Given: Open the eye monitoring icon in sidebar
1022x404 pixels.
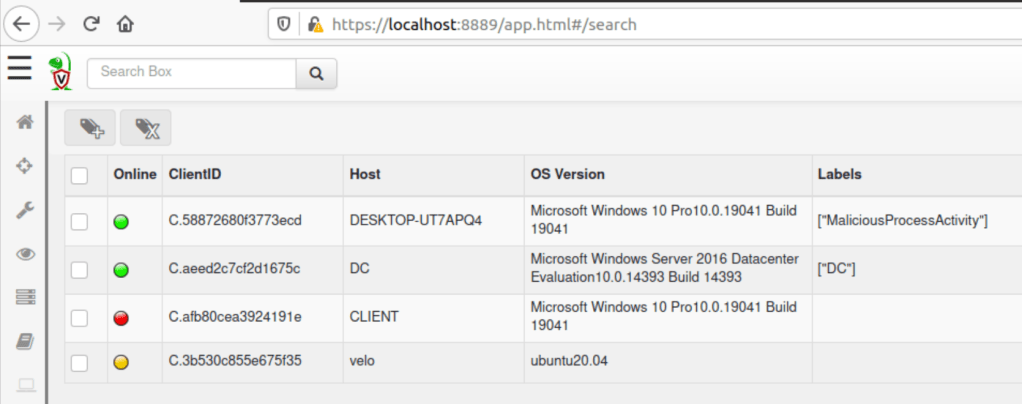Looking at the screenshot, I should point(25,254).
